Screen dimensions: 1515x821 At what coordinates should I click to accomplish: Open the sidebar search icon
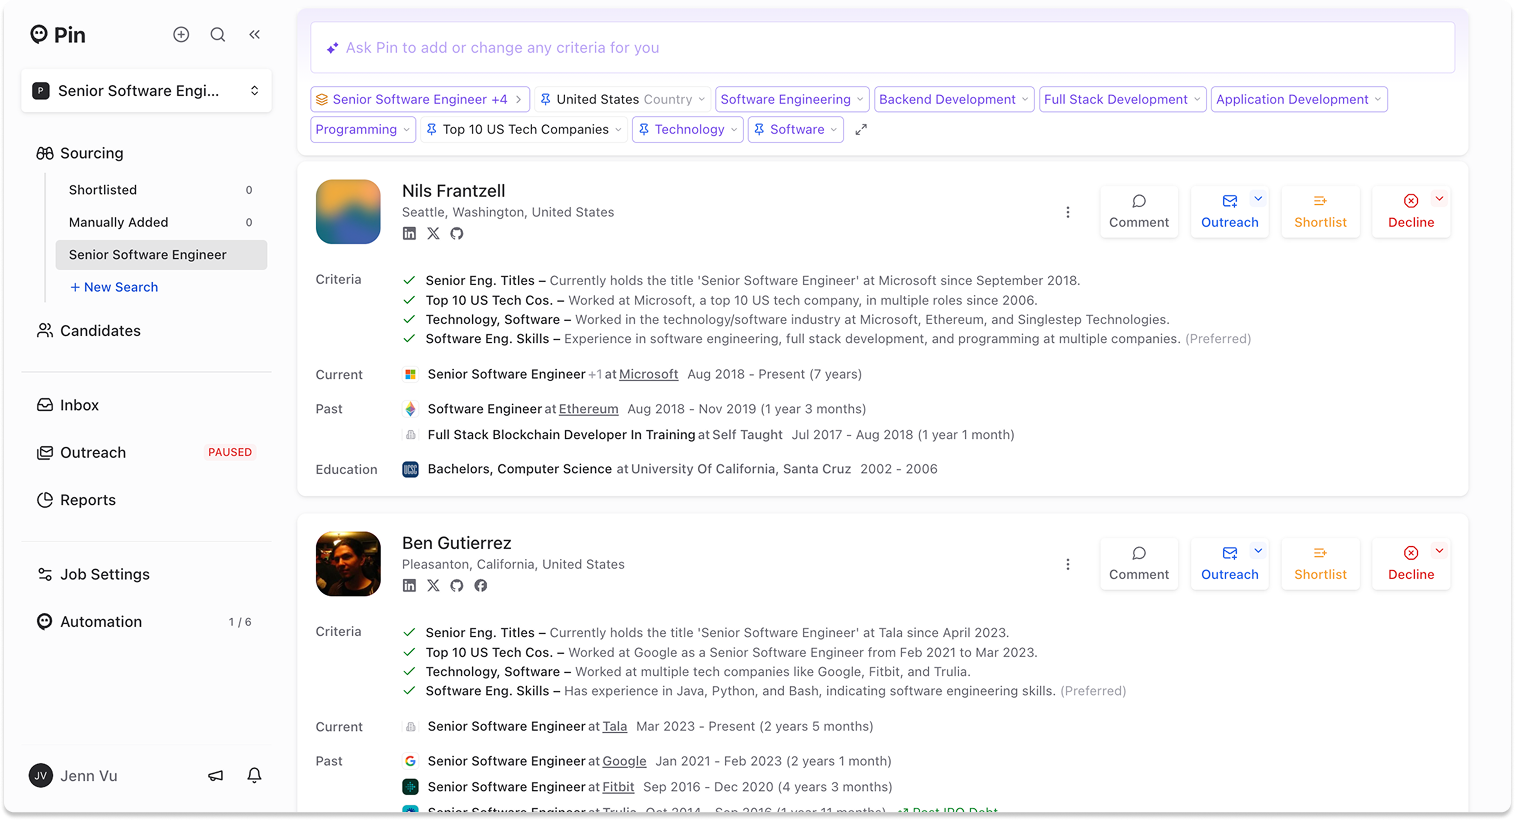pyautogui.click(x=217, y=33)
